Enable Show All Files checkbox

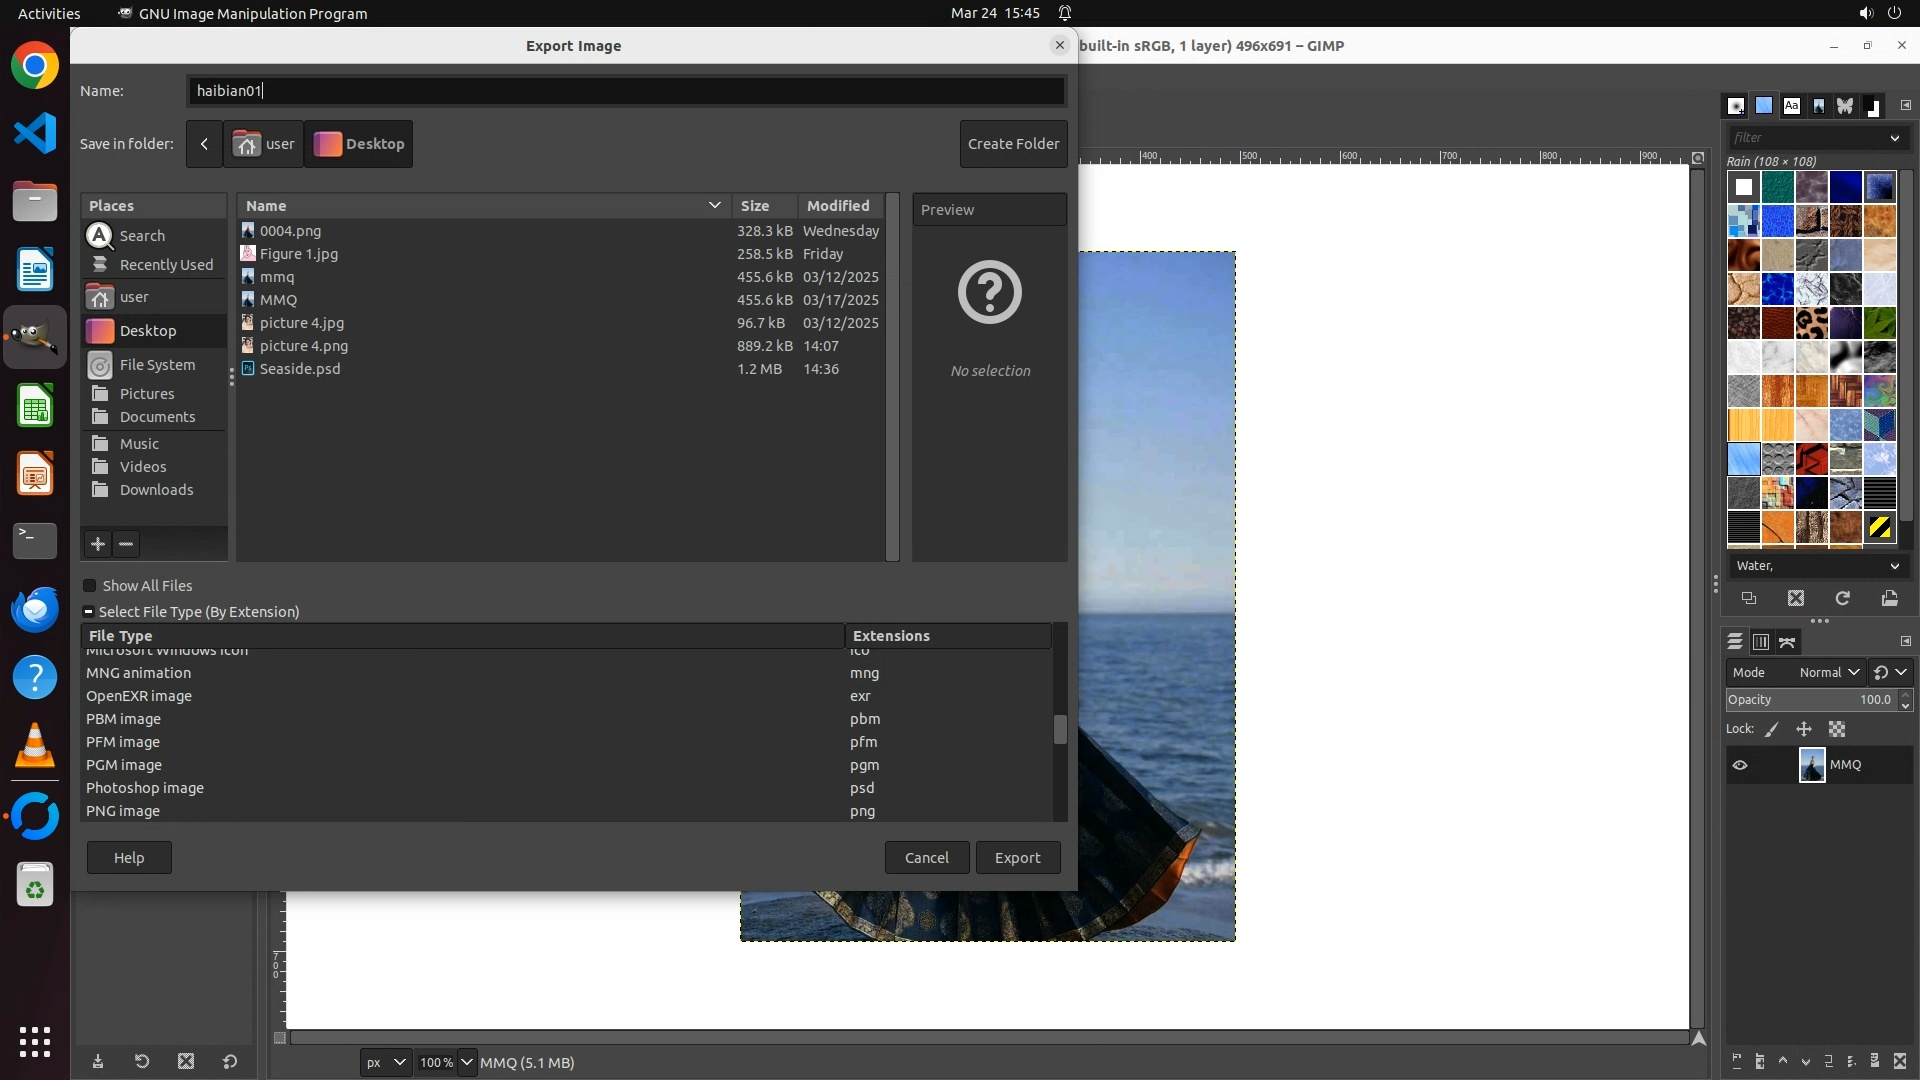click(90, 586)
